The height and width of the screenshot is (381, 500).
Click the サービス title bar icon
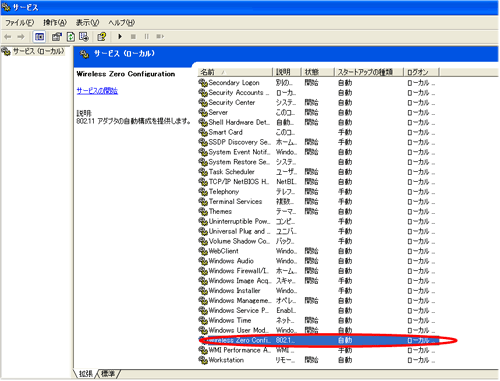(6, 7)
